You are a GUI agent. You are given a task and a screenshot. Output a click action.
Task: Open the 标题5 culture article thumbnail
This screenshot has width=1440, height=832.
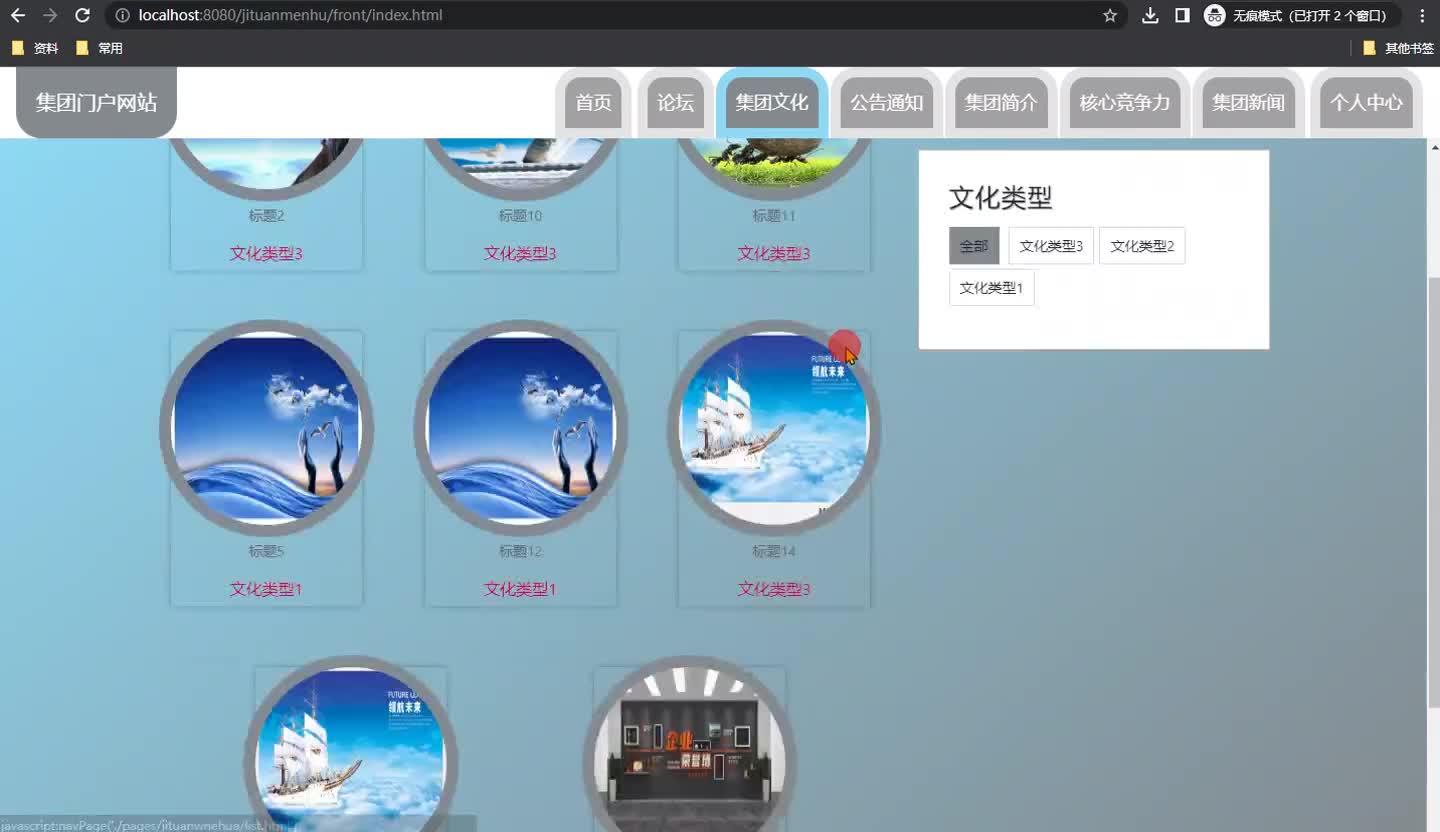coord(265,427)
